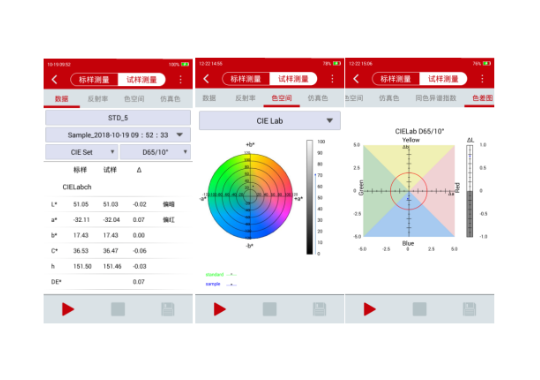
Task: Check the battery icon in left screen status bar
Action: (185, 64)
